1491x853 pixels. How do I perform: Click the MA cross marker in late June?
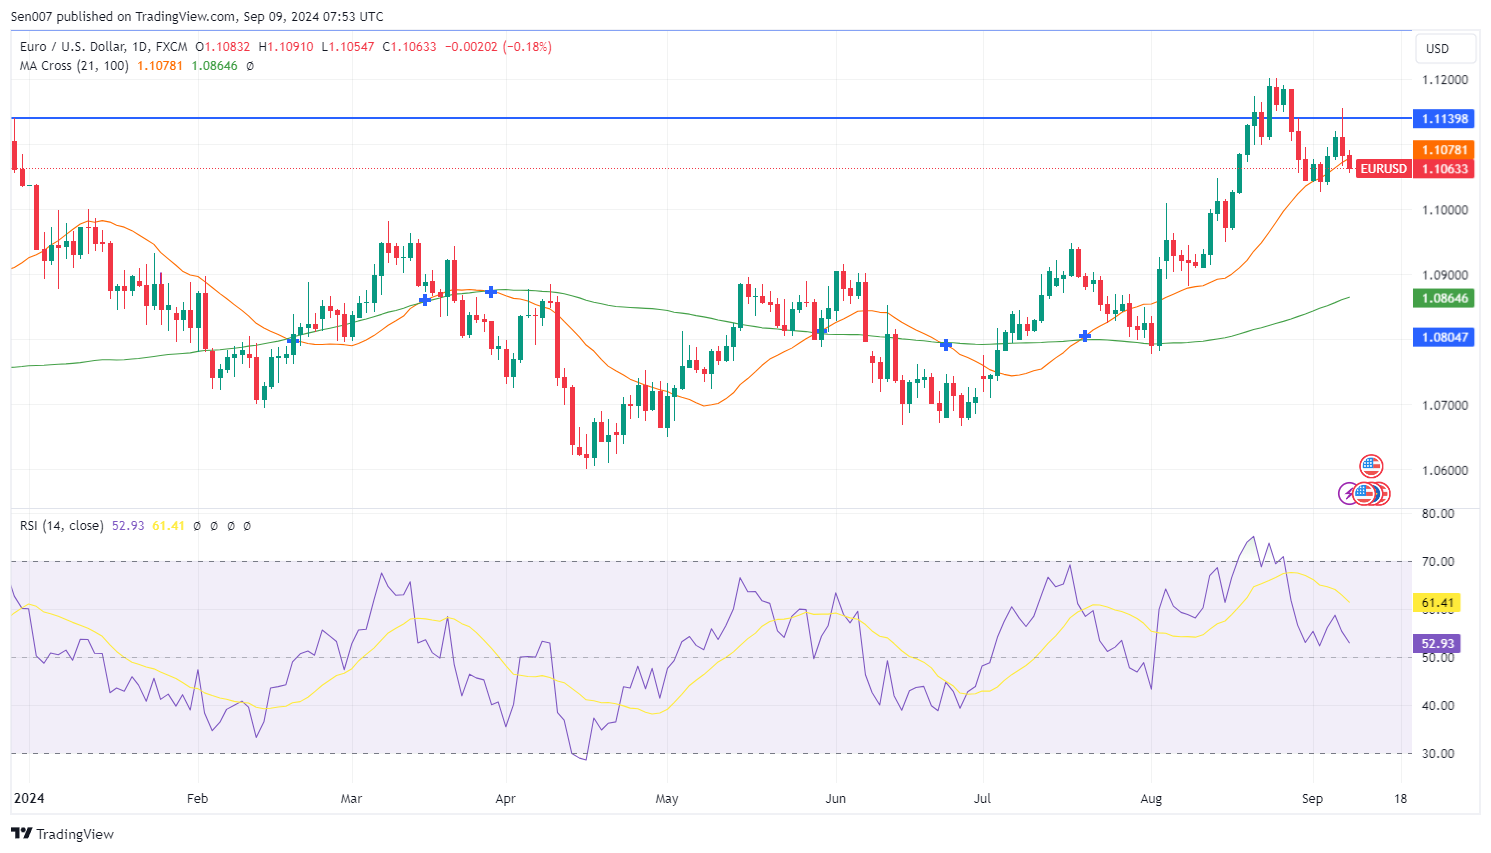click(x=946, y=345)
